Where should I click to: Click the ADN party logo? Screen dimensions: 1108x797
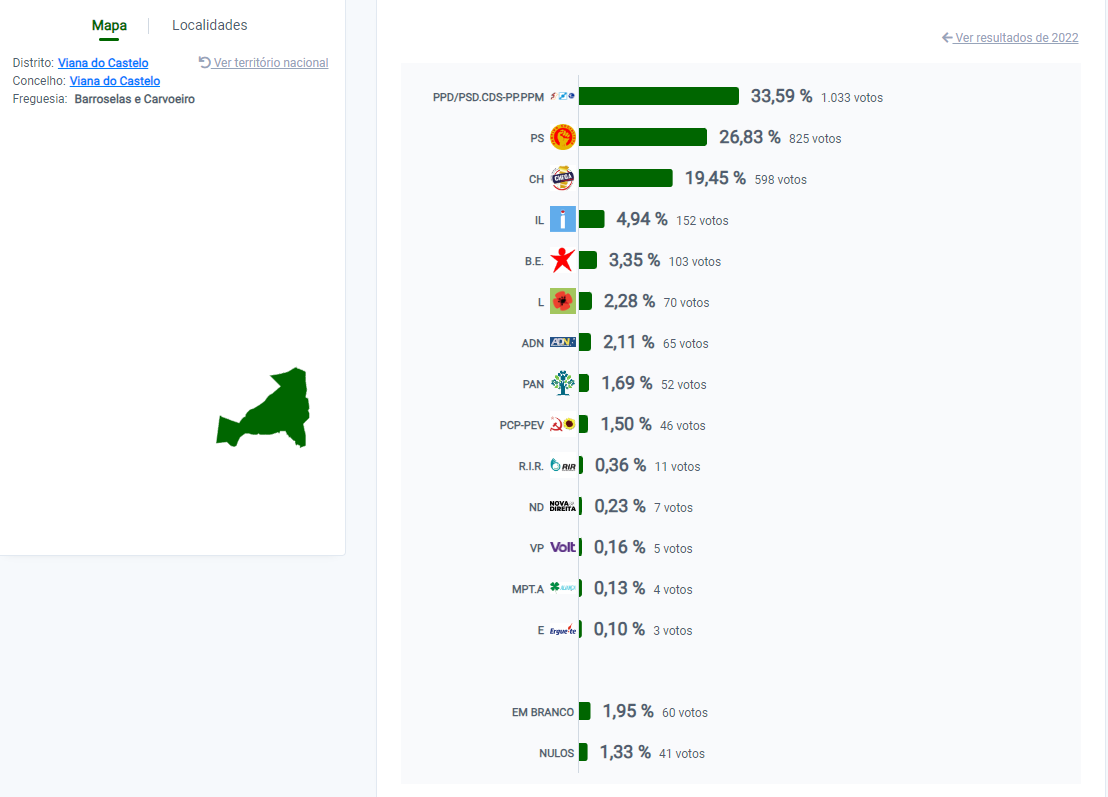(562, 342)
